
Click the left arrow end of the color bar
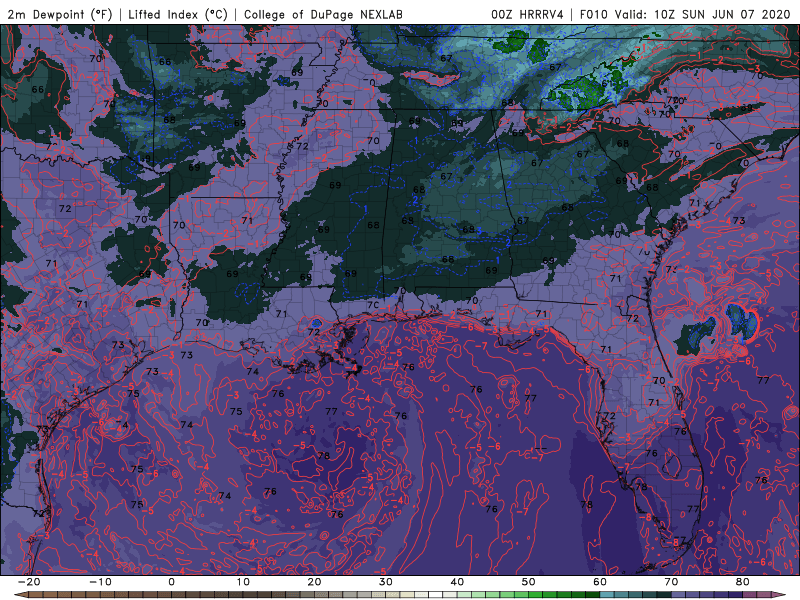pyautogui.click(x=20, y=595)
